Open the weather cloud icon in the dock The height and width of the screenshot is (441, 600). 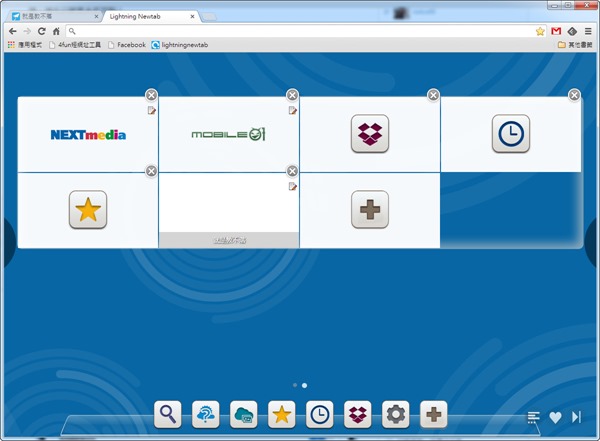[x=205, y=415]
